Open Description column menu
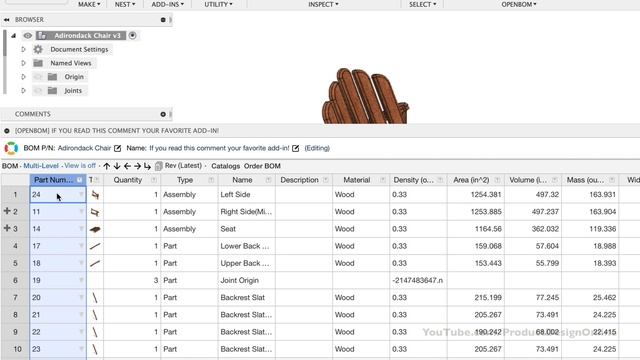The height and width of the screenshot is (360, 640). (325, 180)
